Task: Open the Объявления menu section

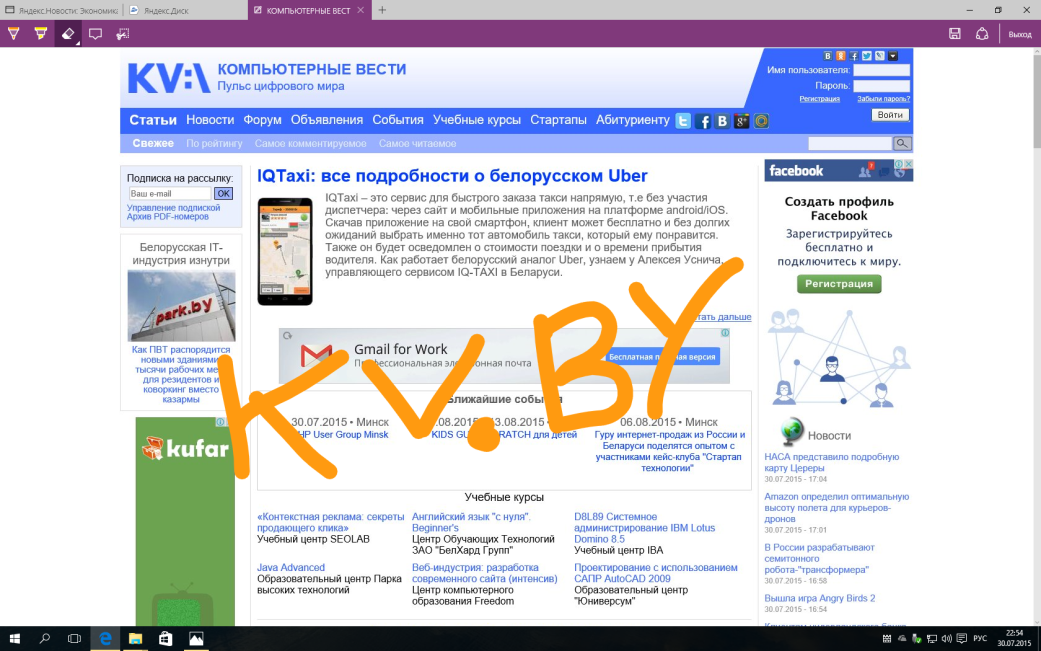Action: click(327, 120)
